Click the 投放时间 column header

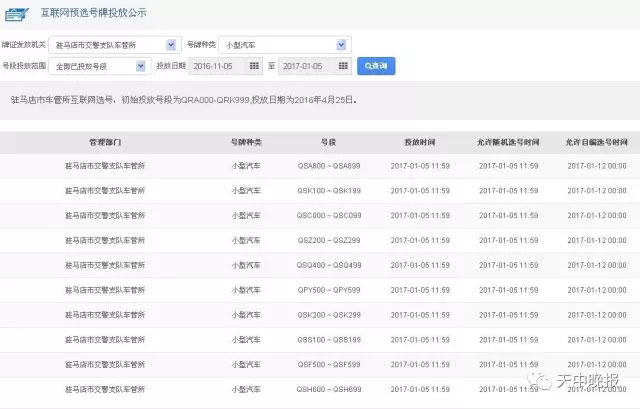tap(420, 142)
